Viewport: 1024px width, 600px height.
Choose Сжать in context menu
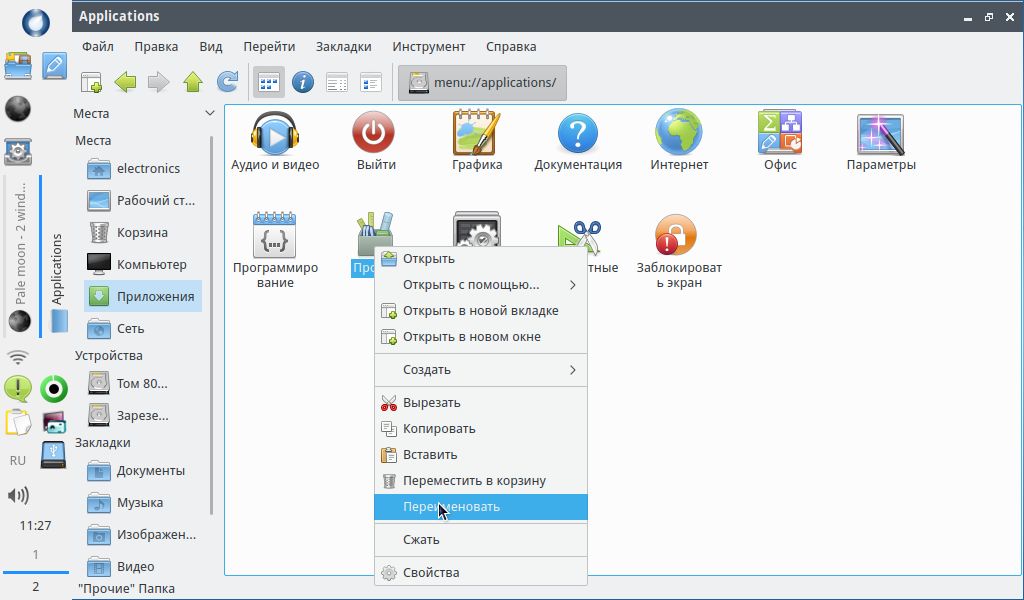(481, 540)
